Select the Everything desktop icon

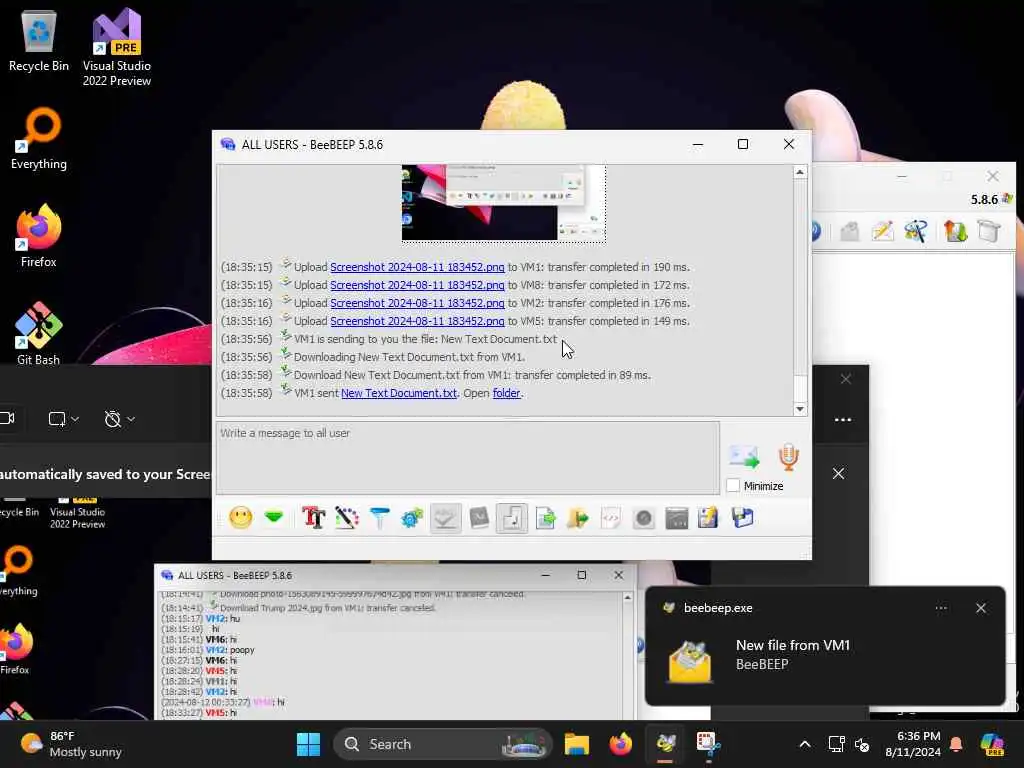[39, 138]
